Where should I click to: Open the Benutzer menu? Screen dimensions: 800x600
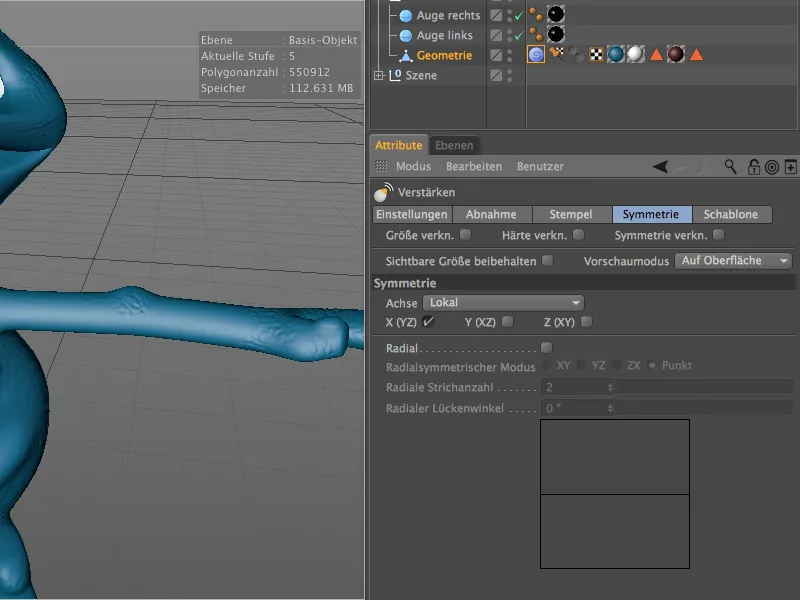pos(540,166)
